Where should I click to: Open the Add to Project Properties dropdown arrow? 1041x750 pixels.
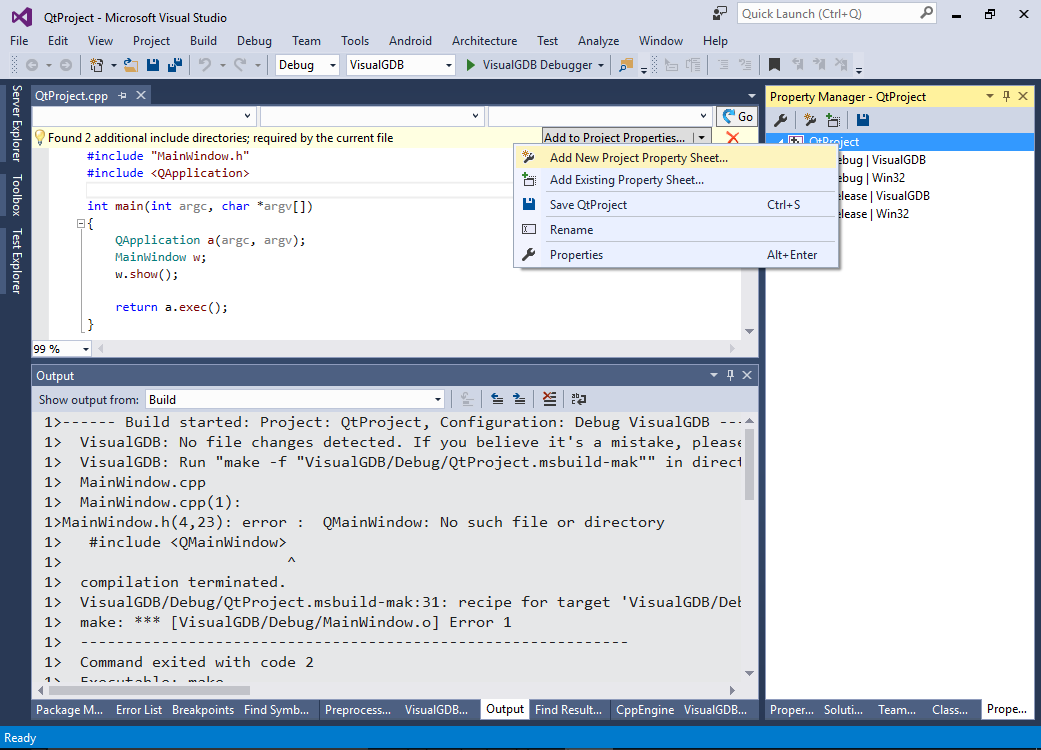point(702,137)
